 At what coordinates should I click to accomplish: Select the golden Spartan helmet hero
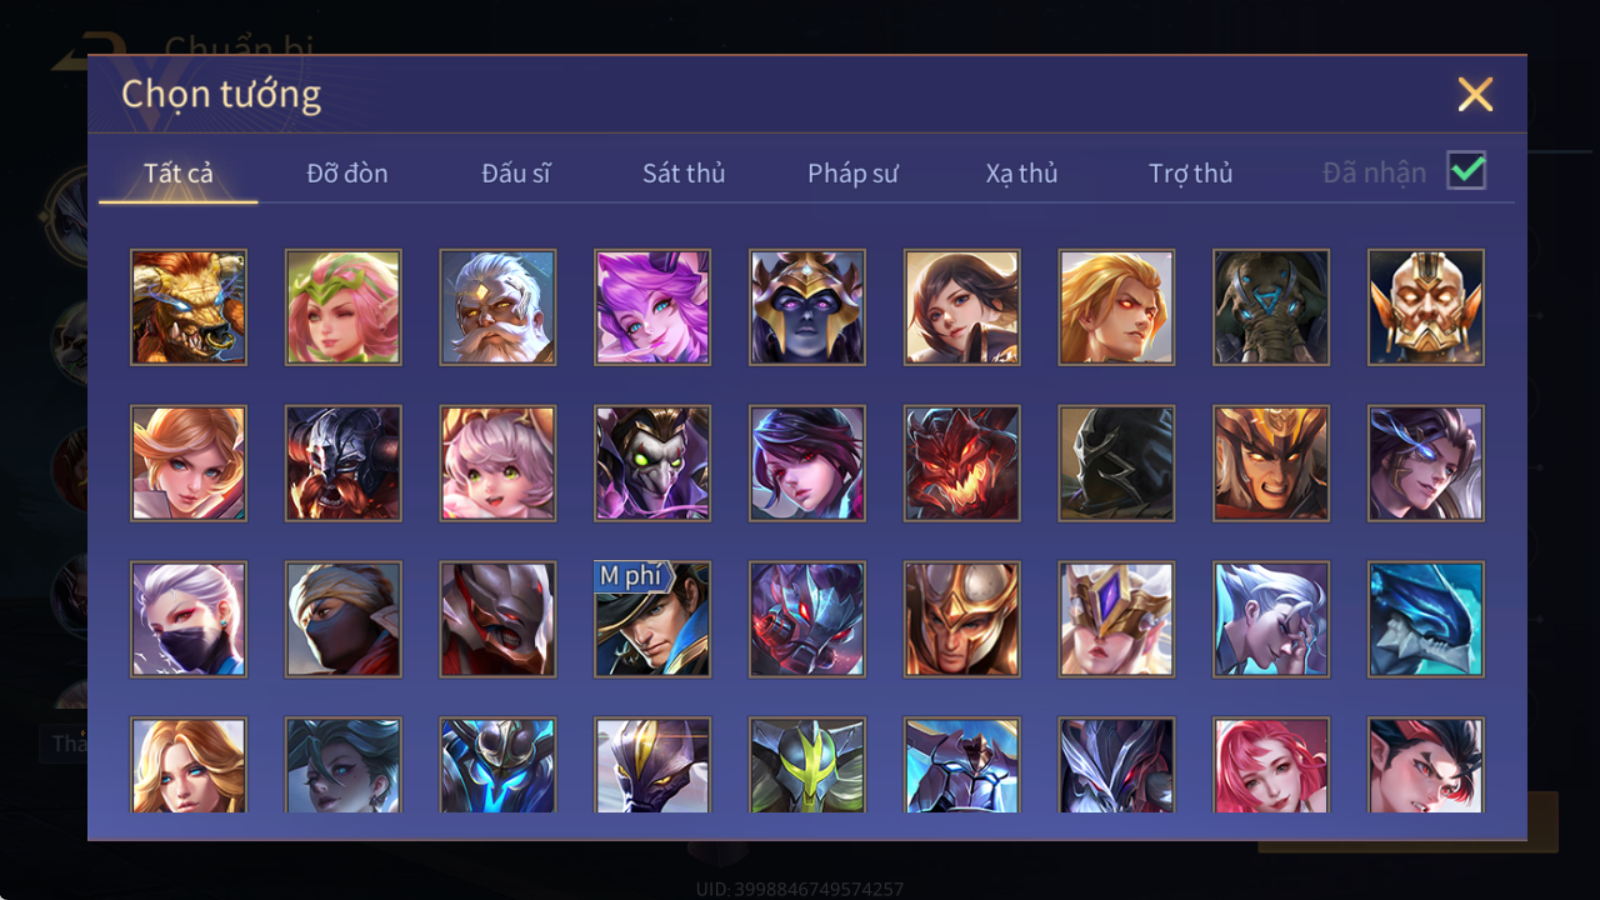point(962,619)
